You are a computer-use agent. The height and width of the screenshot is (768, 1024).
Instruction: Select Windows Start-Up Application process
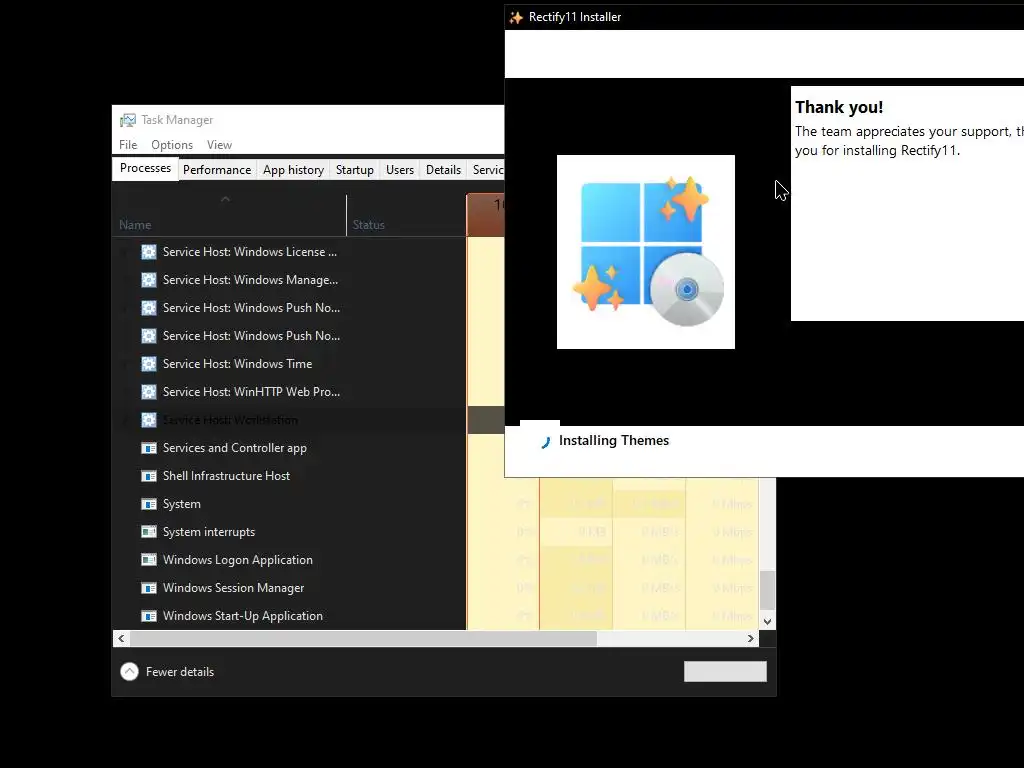[x=436, y=616]
